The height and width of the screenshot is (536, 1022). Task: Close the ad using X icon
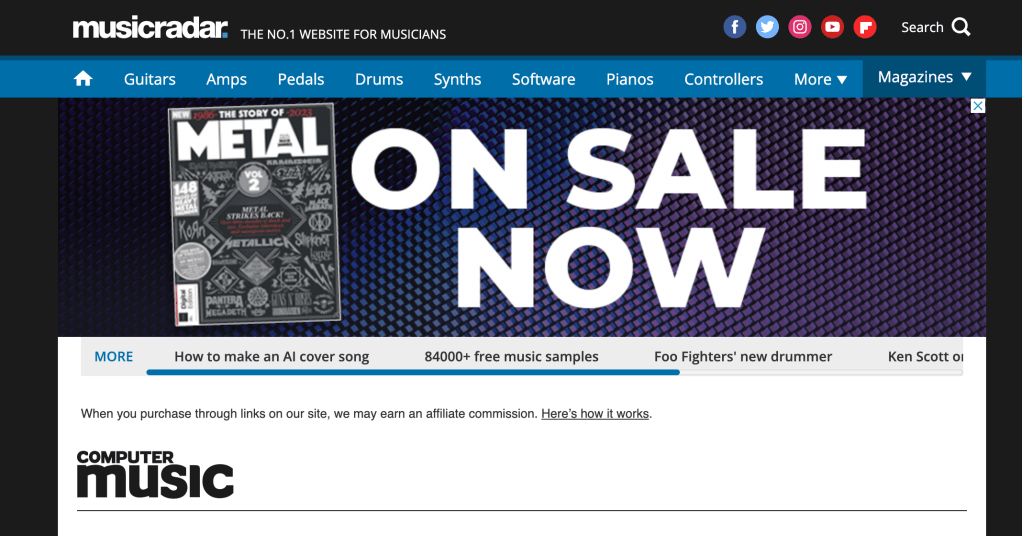click(x=978, y=106)
